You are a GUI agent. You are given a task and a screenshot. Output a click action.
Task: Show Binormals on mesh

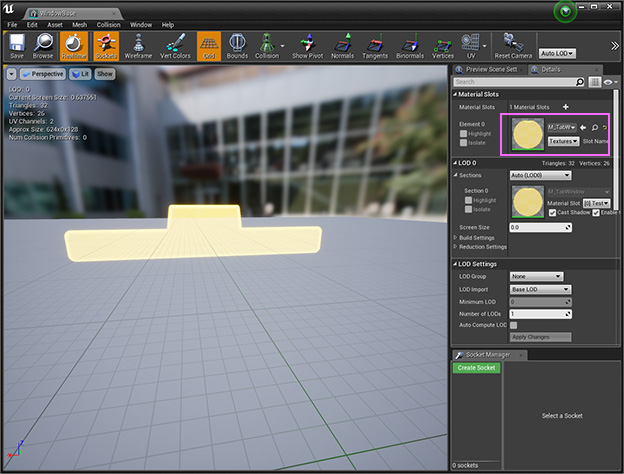tap(410, 46)
